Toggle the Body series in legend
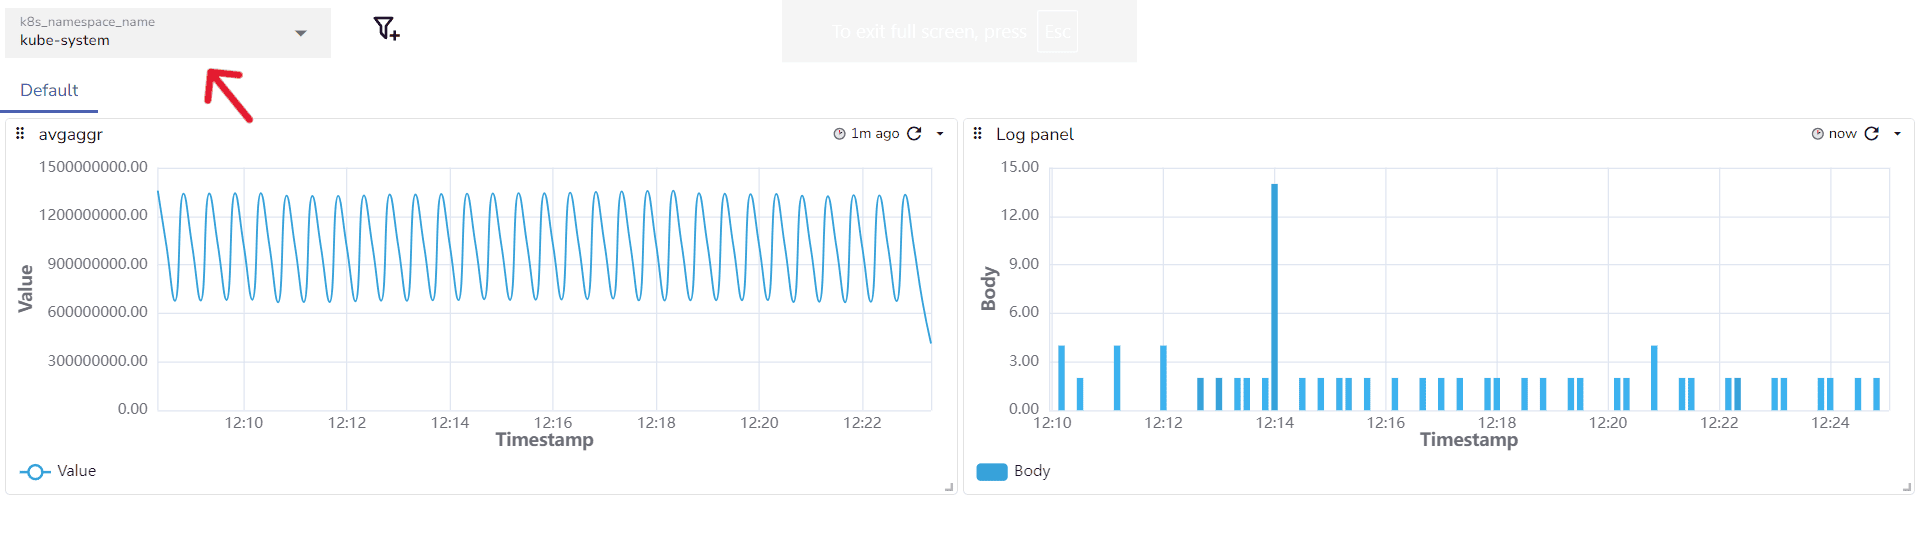1919x543 pixels. tap(1032, 471)
